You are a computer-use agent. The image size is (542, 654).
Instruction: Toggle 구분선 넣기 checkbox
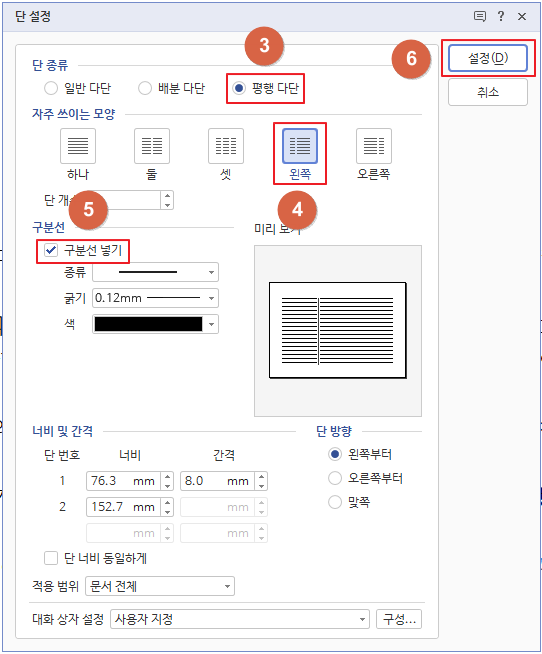51,250
